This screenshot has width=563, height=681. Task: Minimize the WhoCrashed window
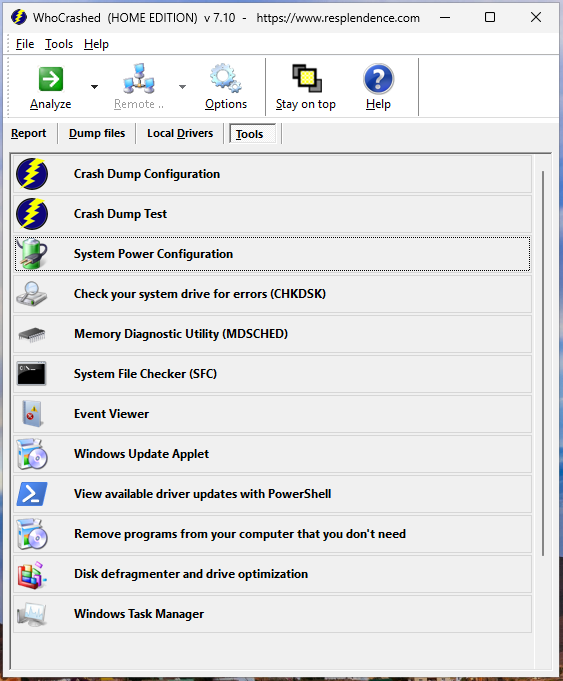pyautogui.click(x=445, y=17)
